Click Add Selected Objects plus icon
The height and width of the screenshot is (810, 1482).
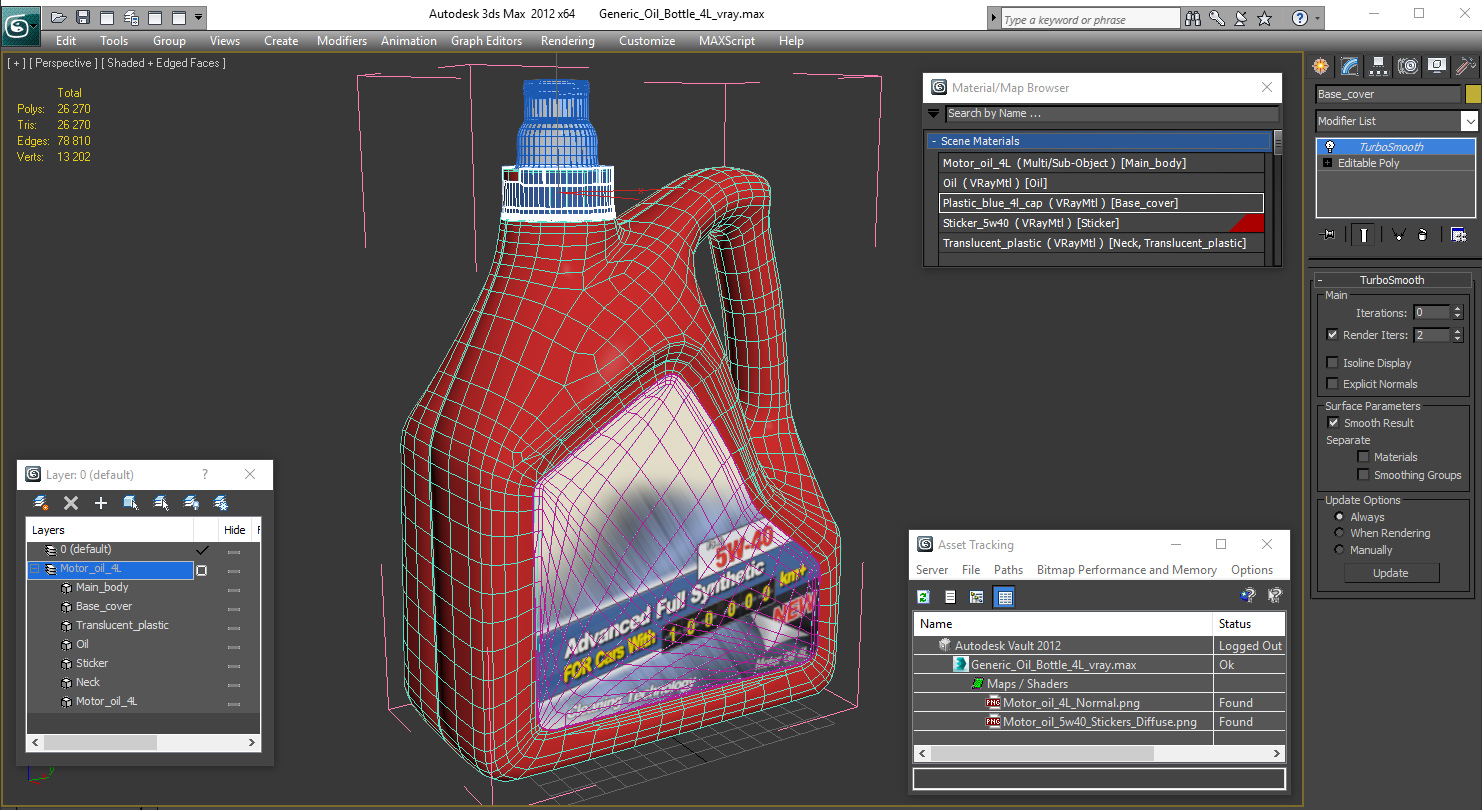(x=101, y=502)
